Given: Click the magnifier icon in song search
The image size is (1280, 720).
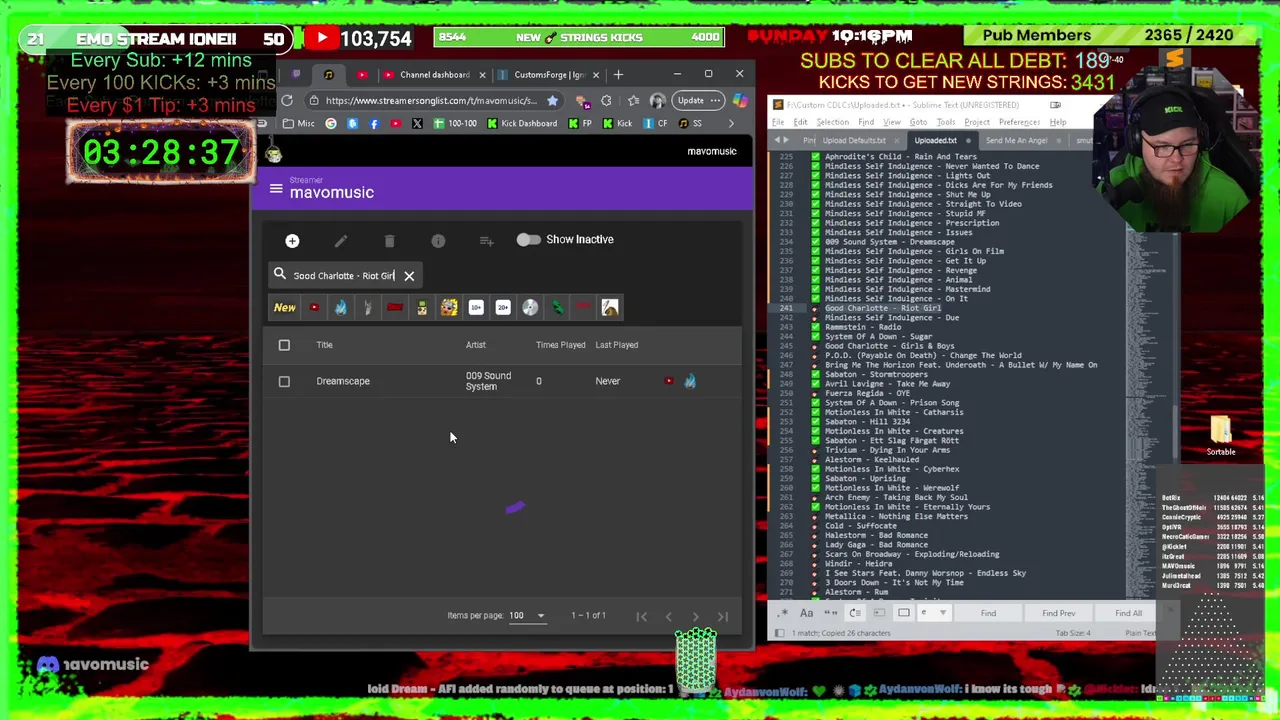Looking at the screenshot, I should click(x=280, y=274).
